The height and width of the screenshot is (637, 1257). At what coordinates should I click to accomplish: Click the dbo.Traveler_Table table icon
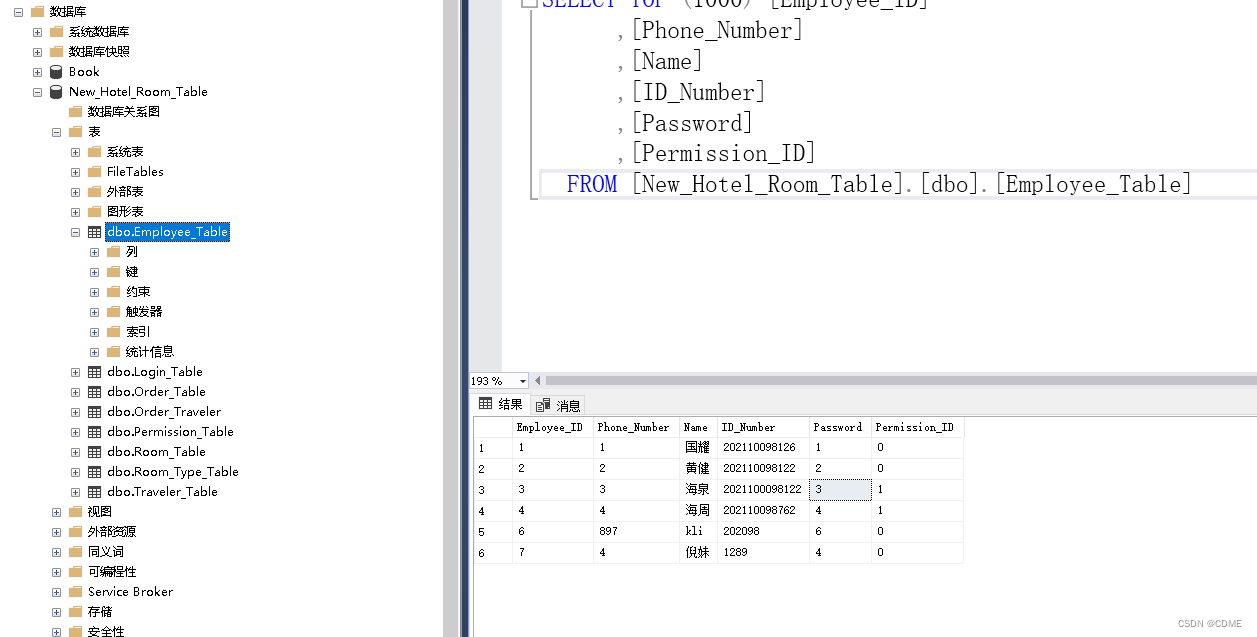94,492
